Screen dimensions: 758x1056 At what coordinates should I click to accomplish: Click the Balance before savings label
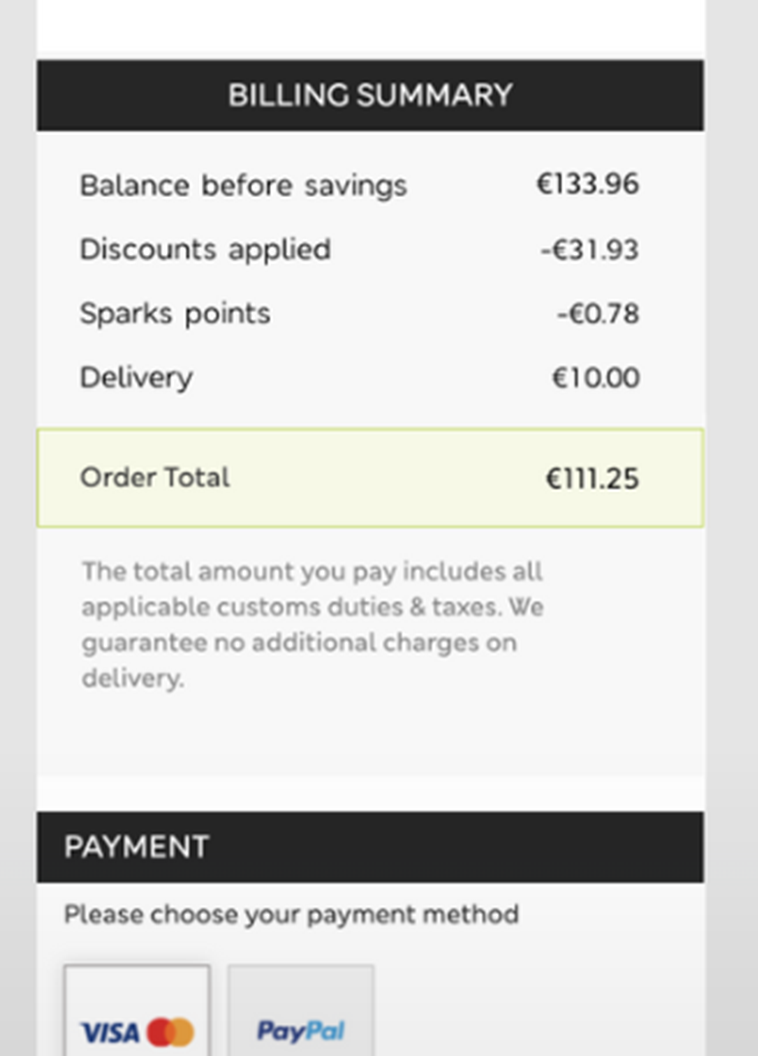243,186
